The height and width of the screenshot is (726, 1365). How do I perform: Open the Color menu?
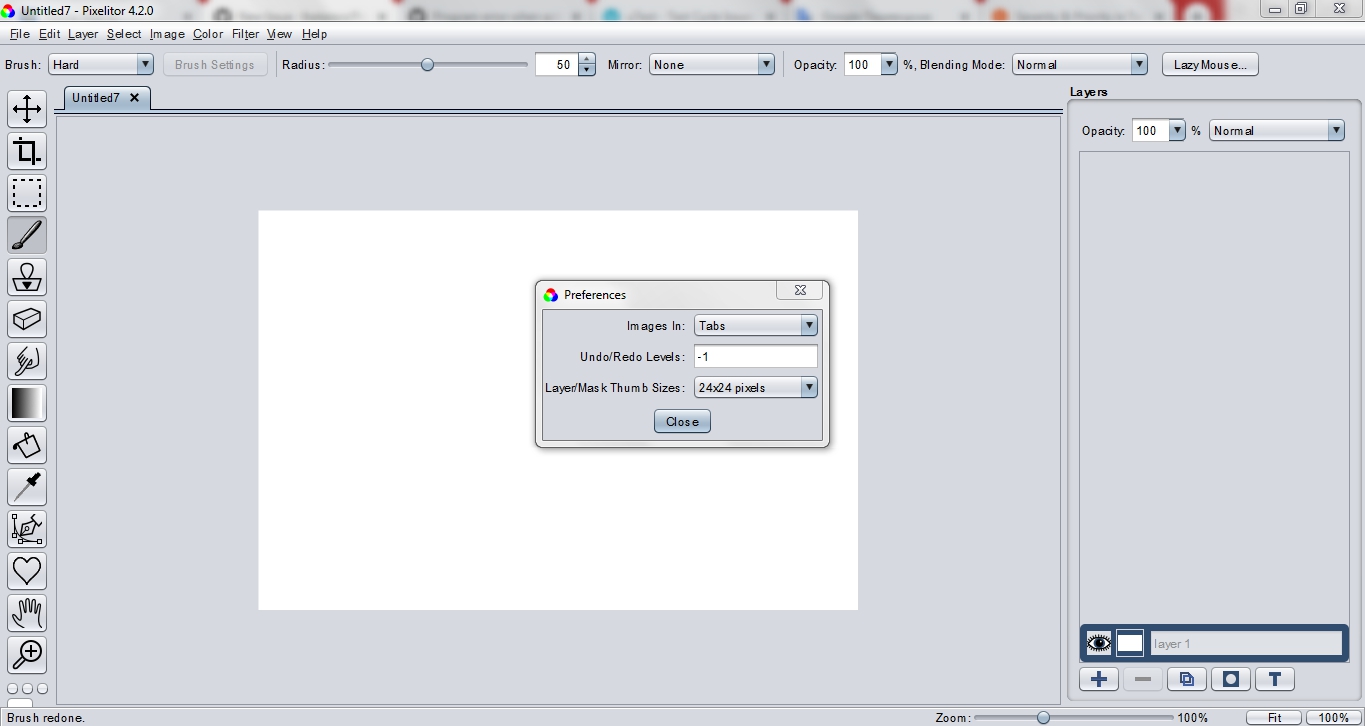coord(208,34)
